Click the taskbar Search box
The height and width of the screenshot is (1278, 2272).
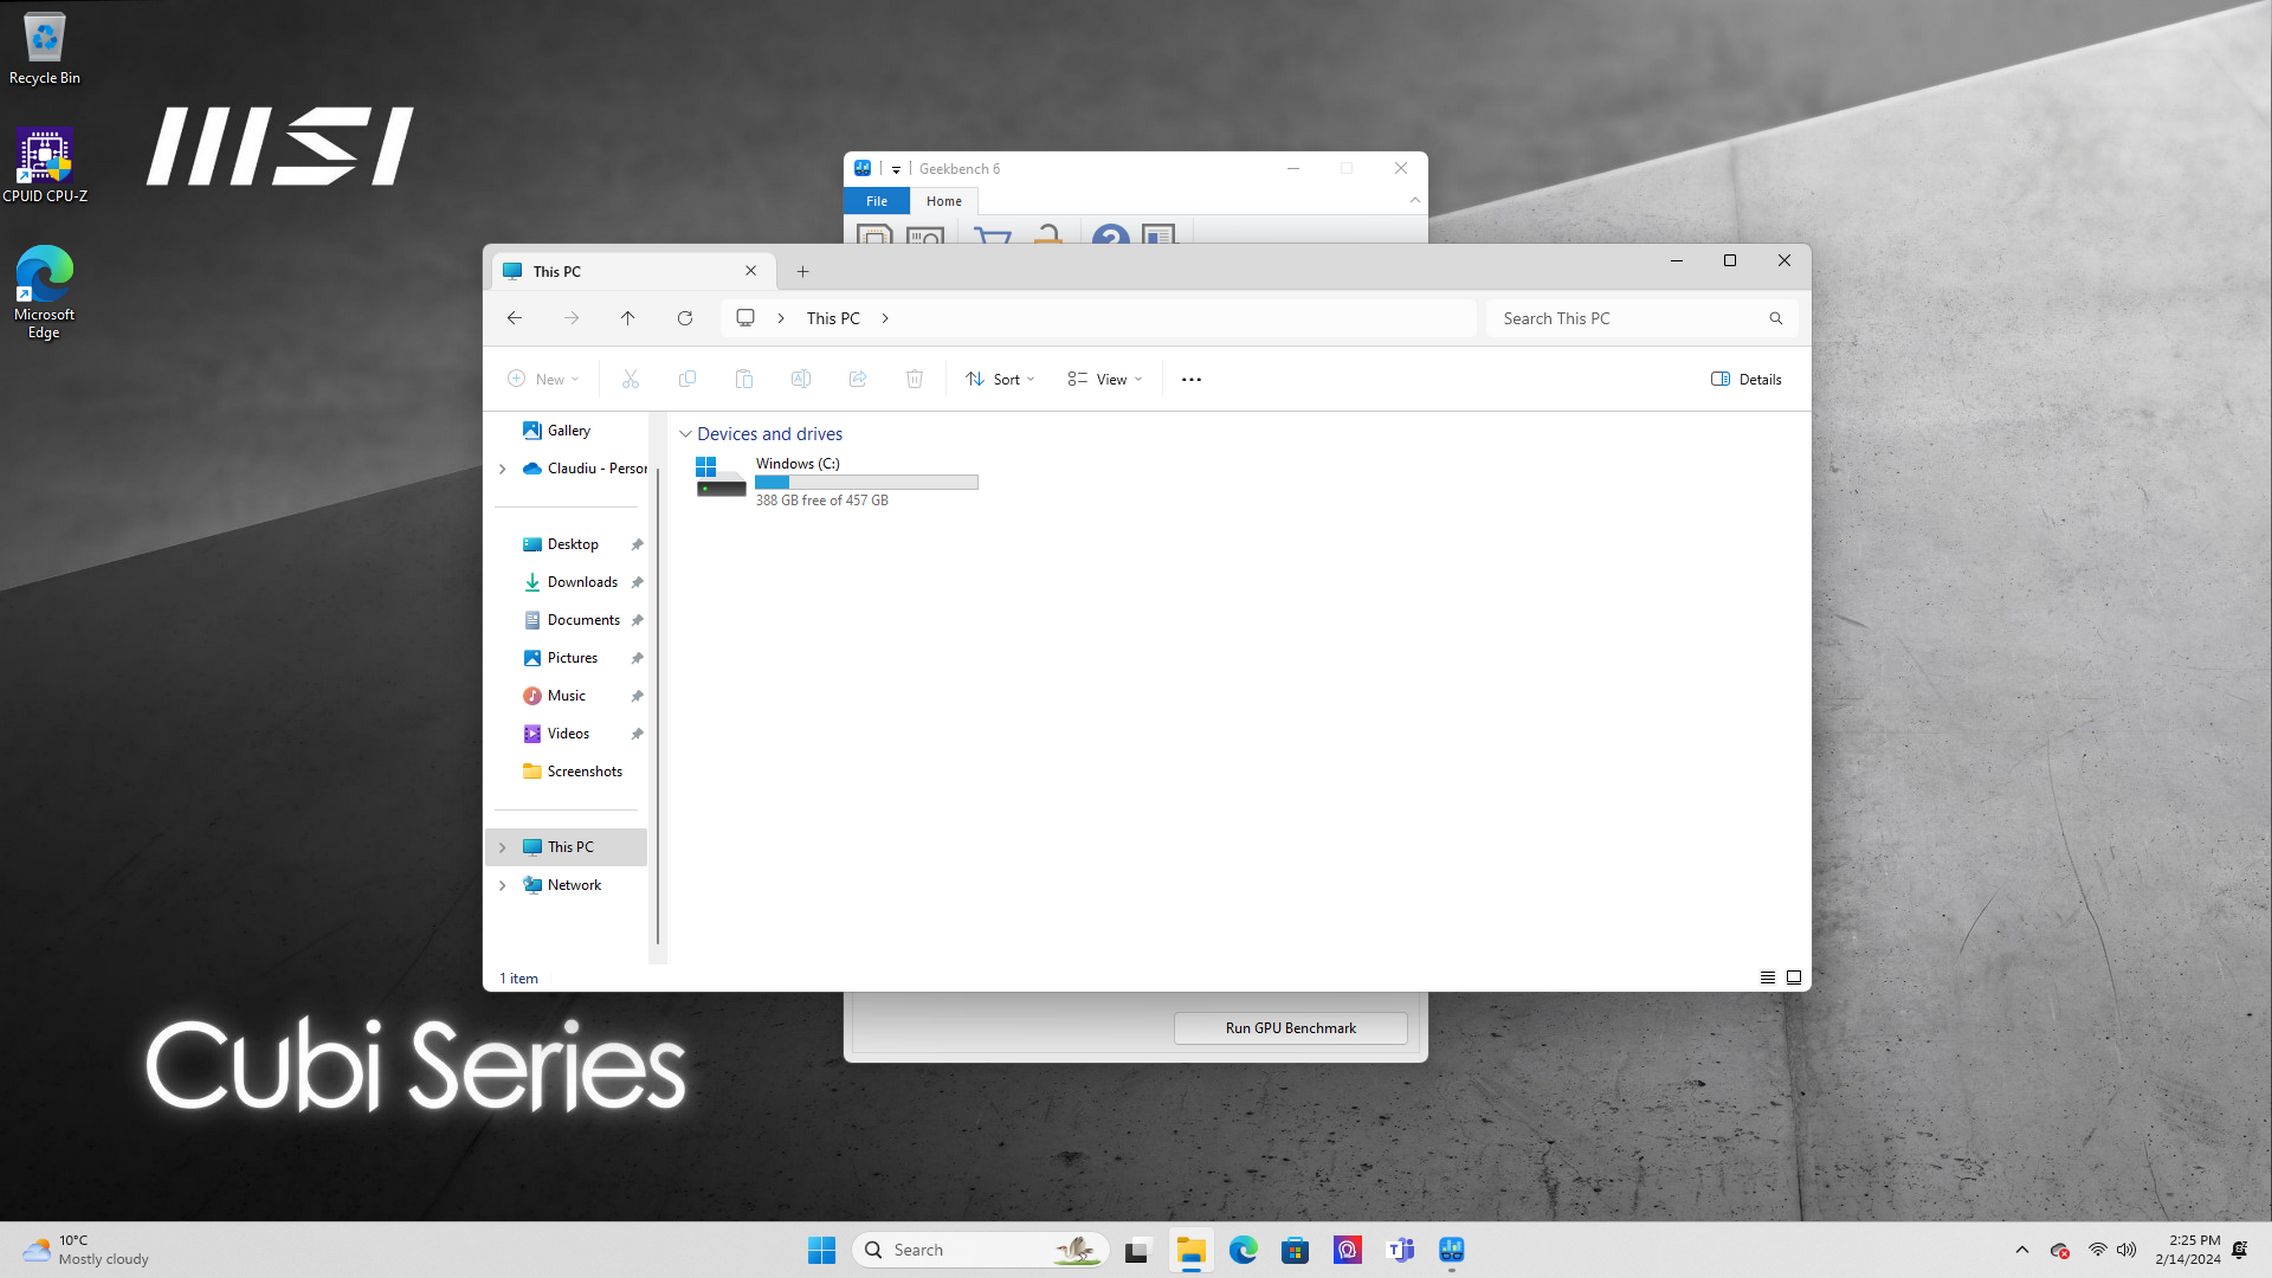(x=981, y=1250)
